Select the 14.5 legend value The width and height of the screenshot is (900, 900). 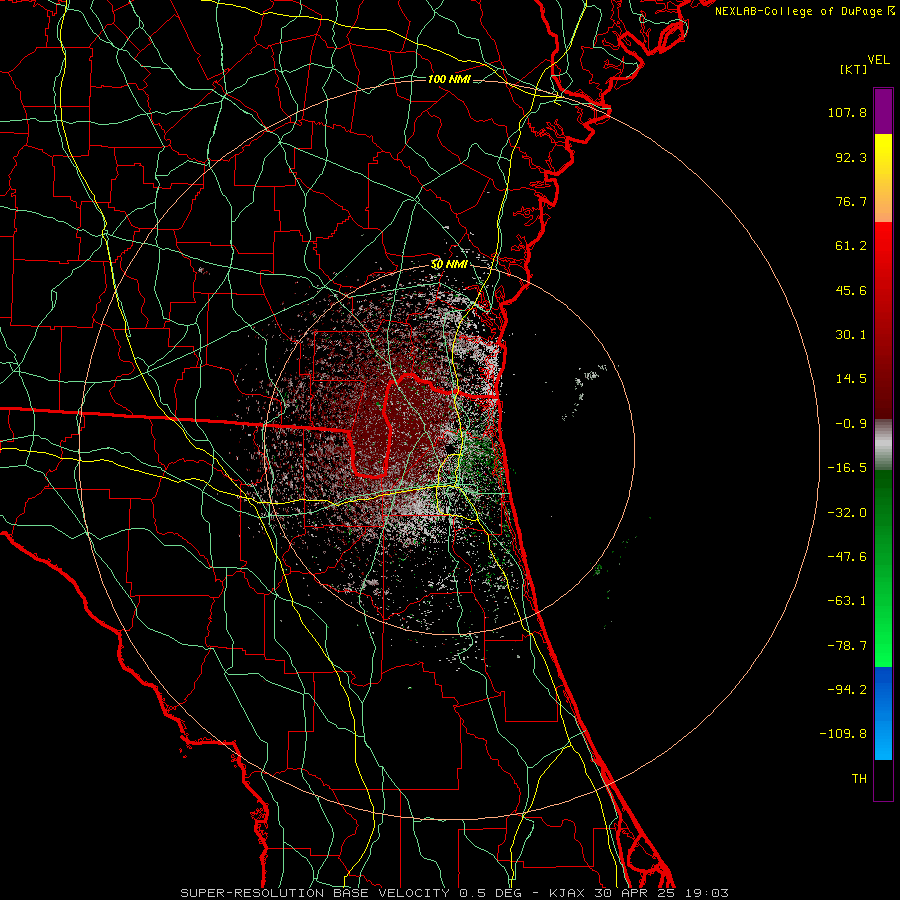[851, 379]
